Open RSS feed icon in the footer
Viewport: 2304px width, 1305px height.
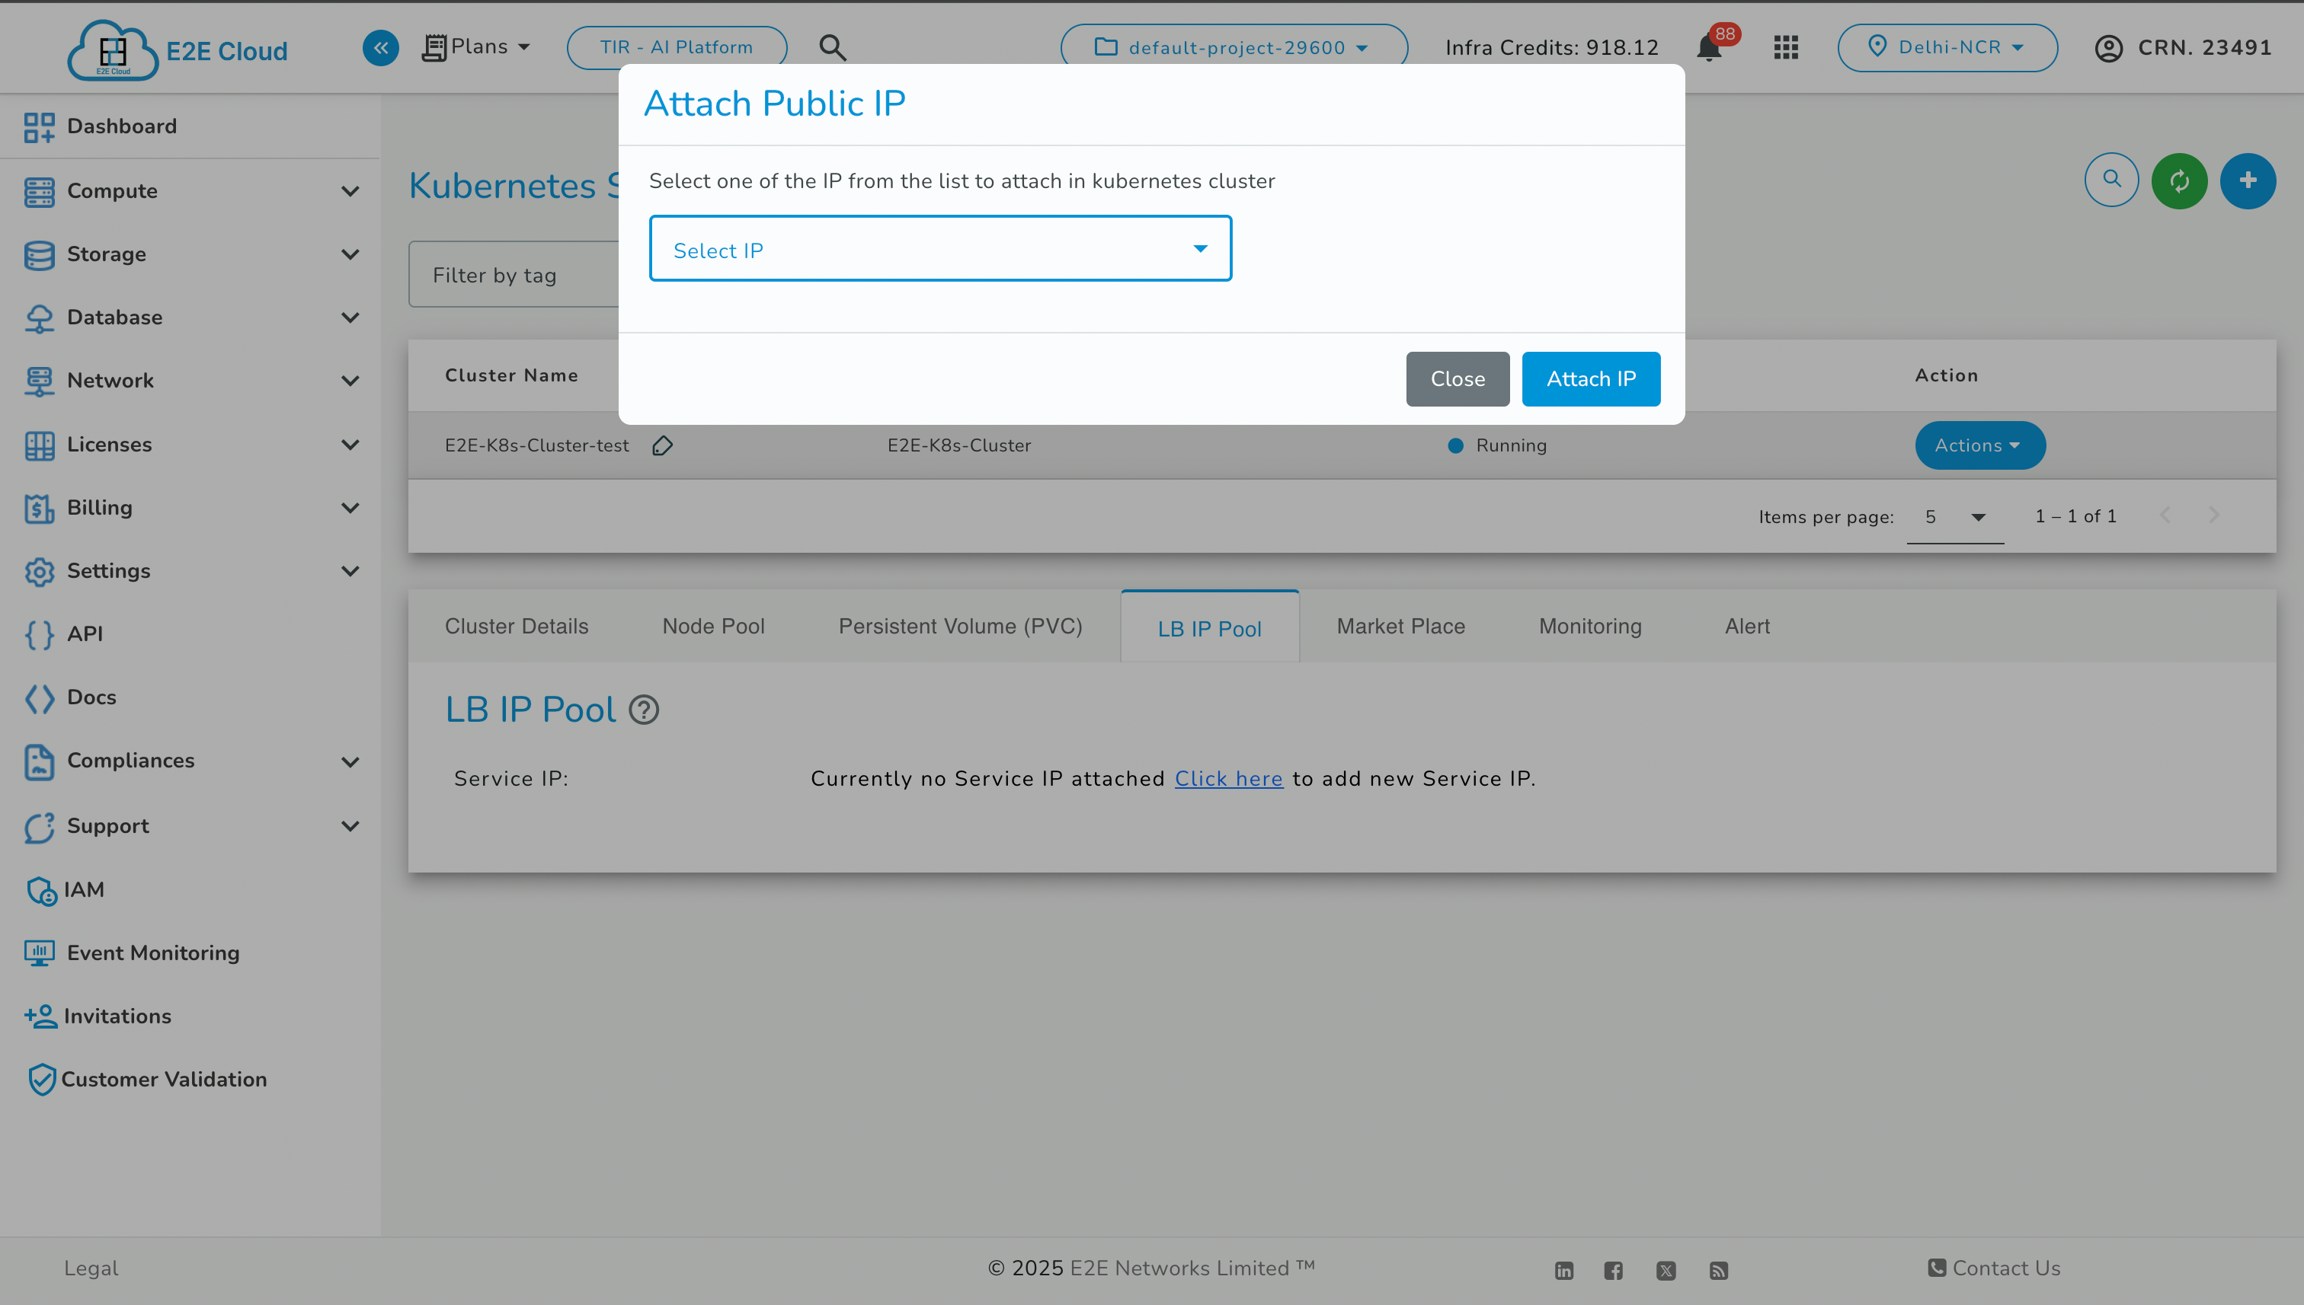tap(1718, 1270)
